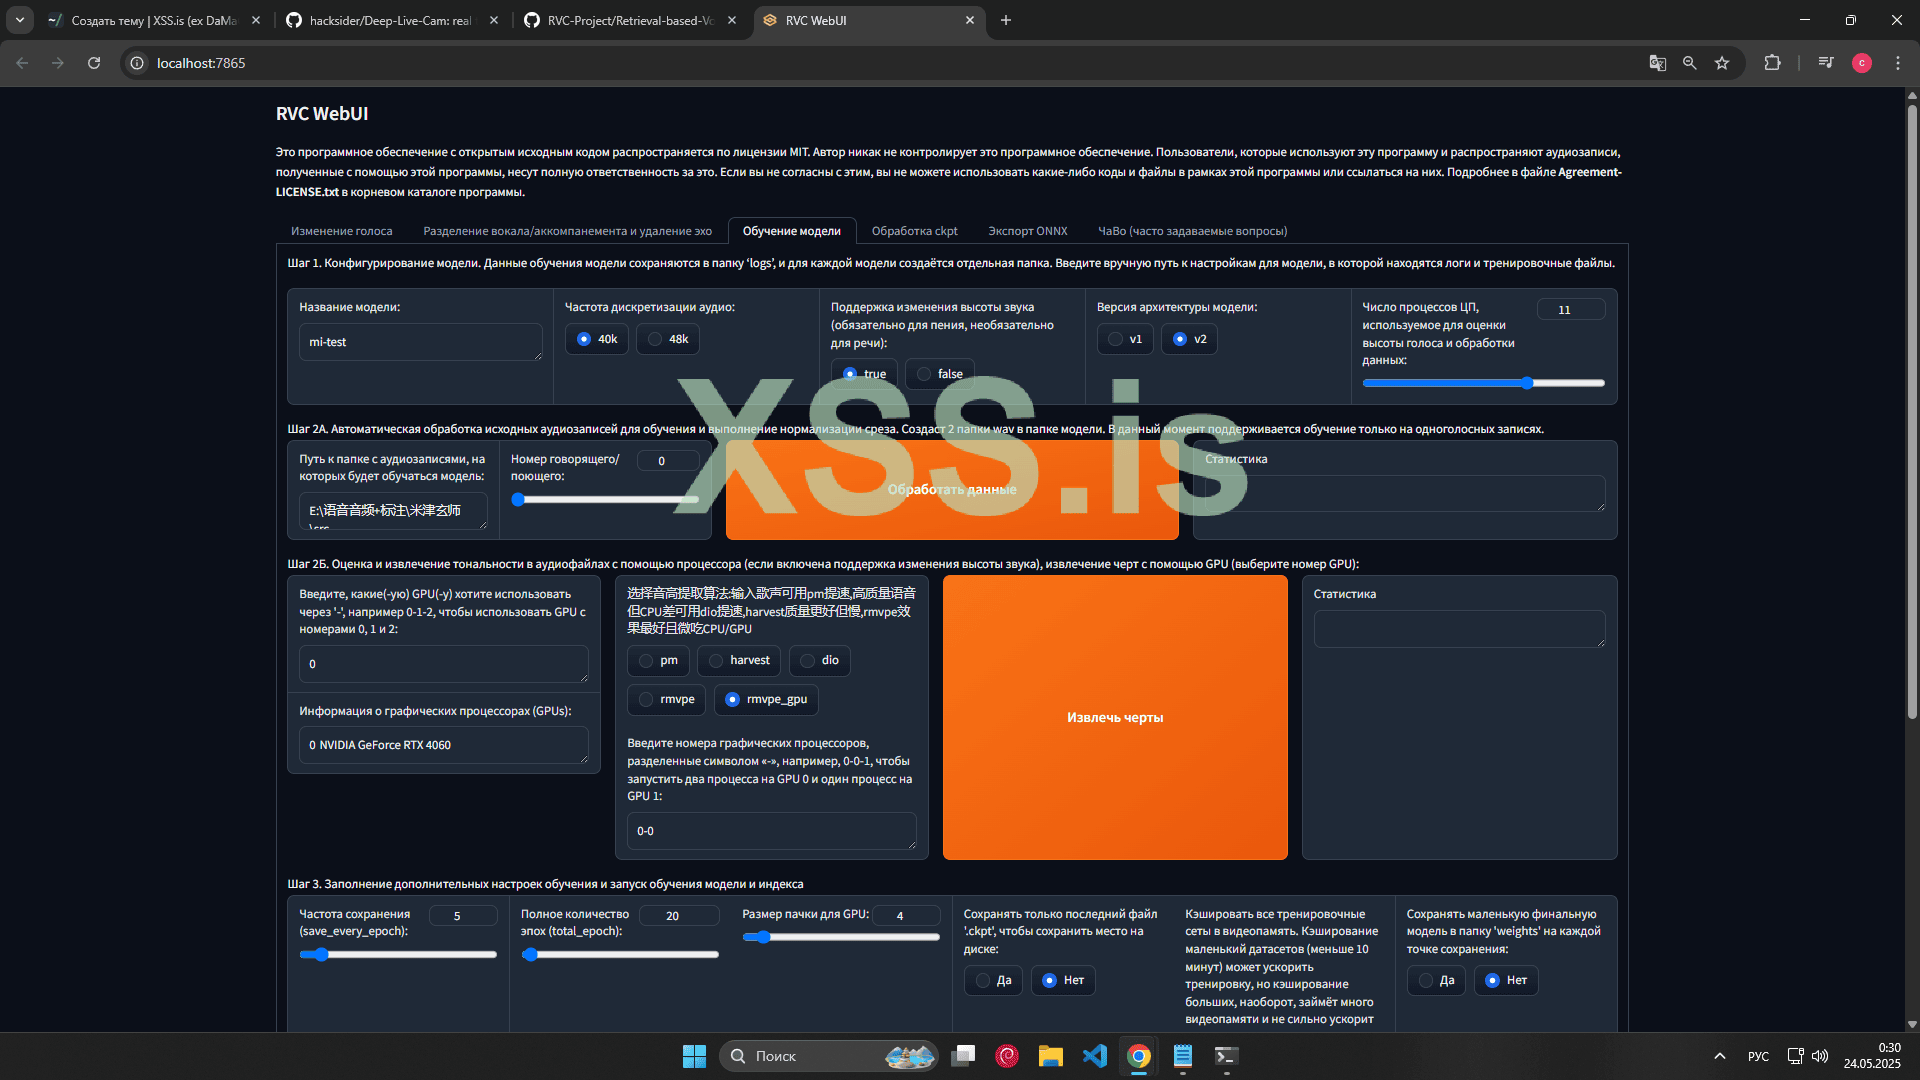Open the media control icon in toolbar

click(1826, 63)
